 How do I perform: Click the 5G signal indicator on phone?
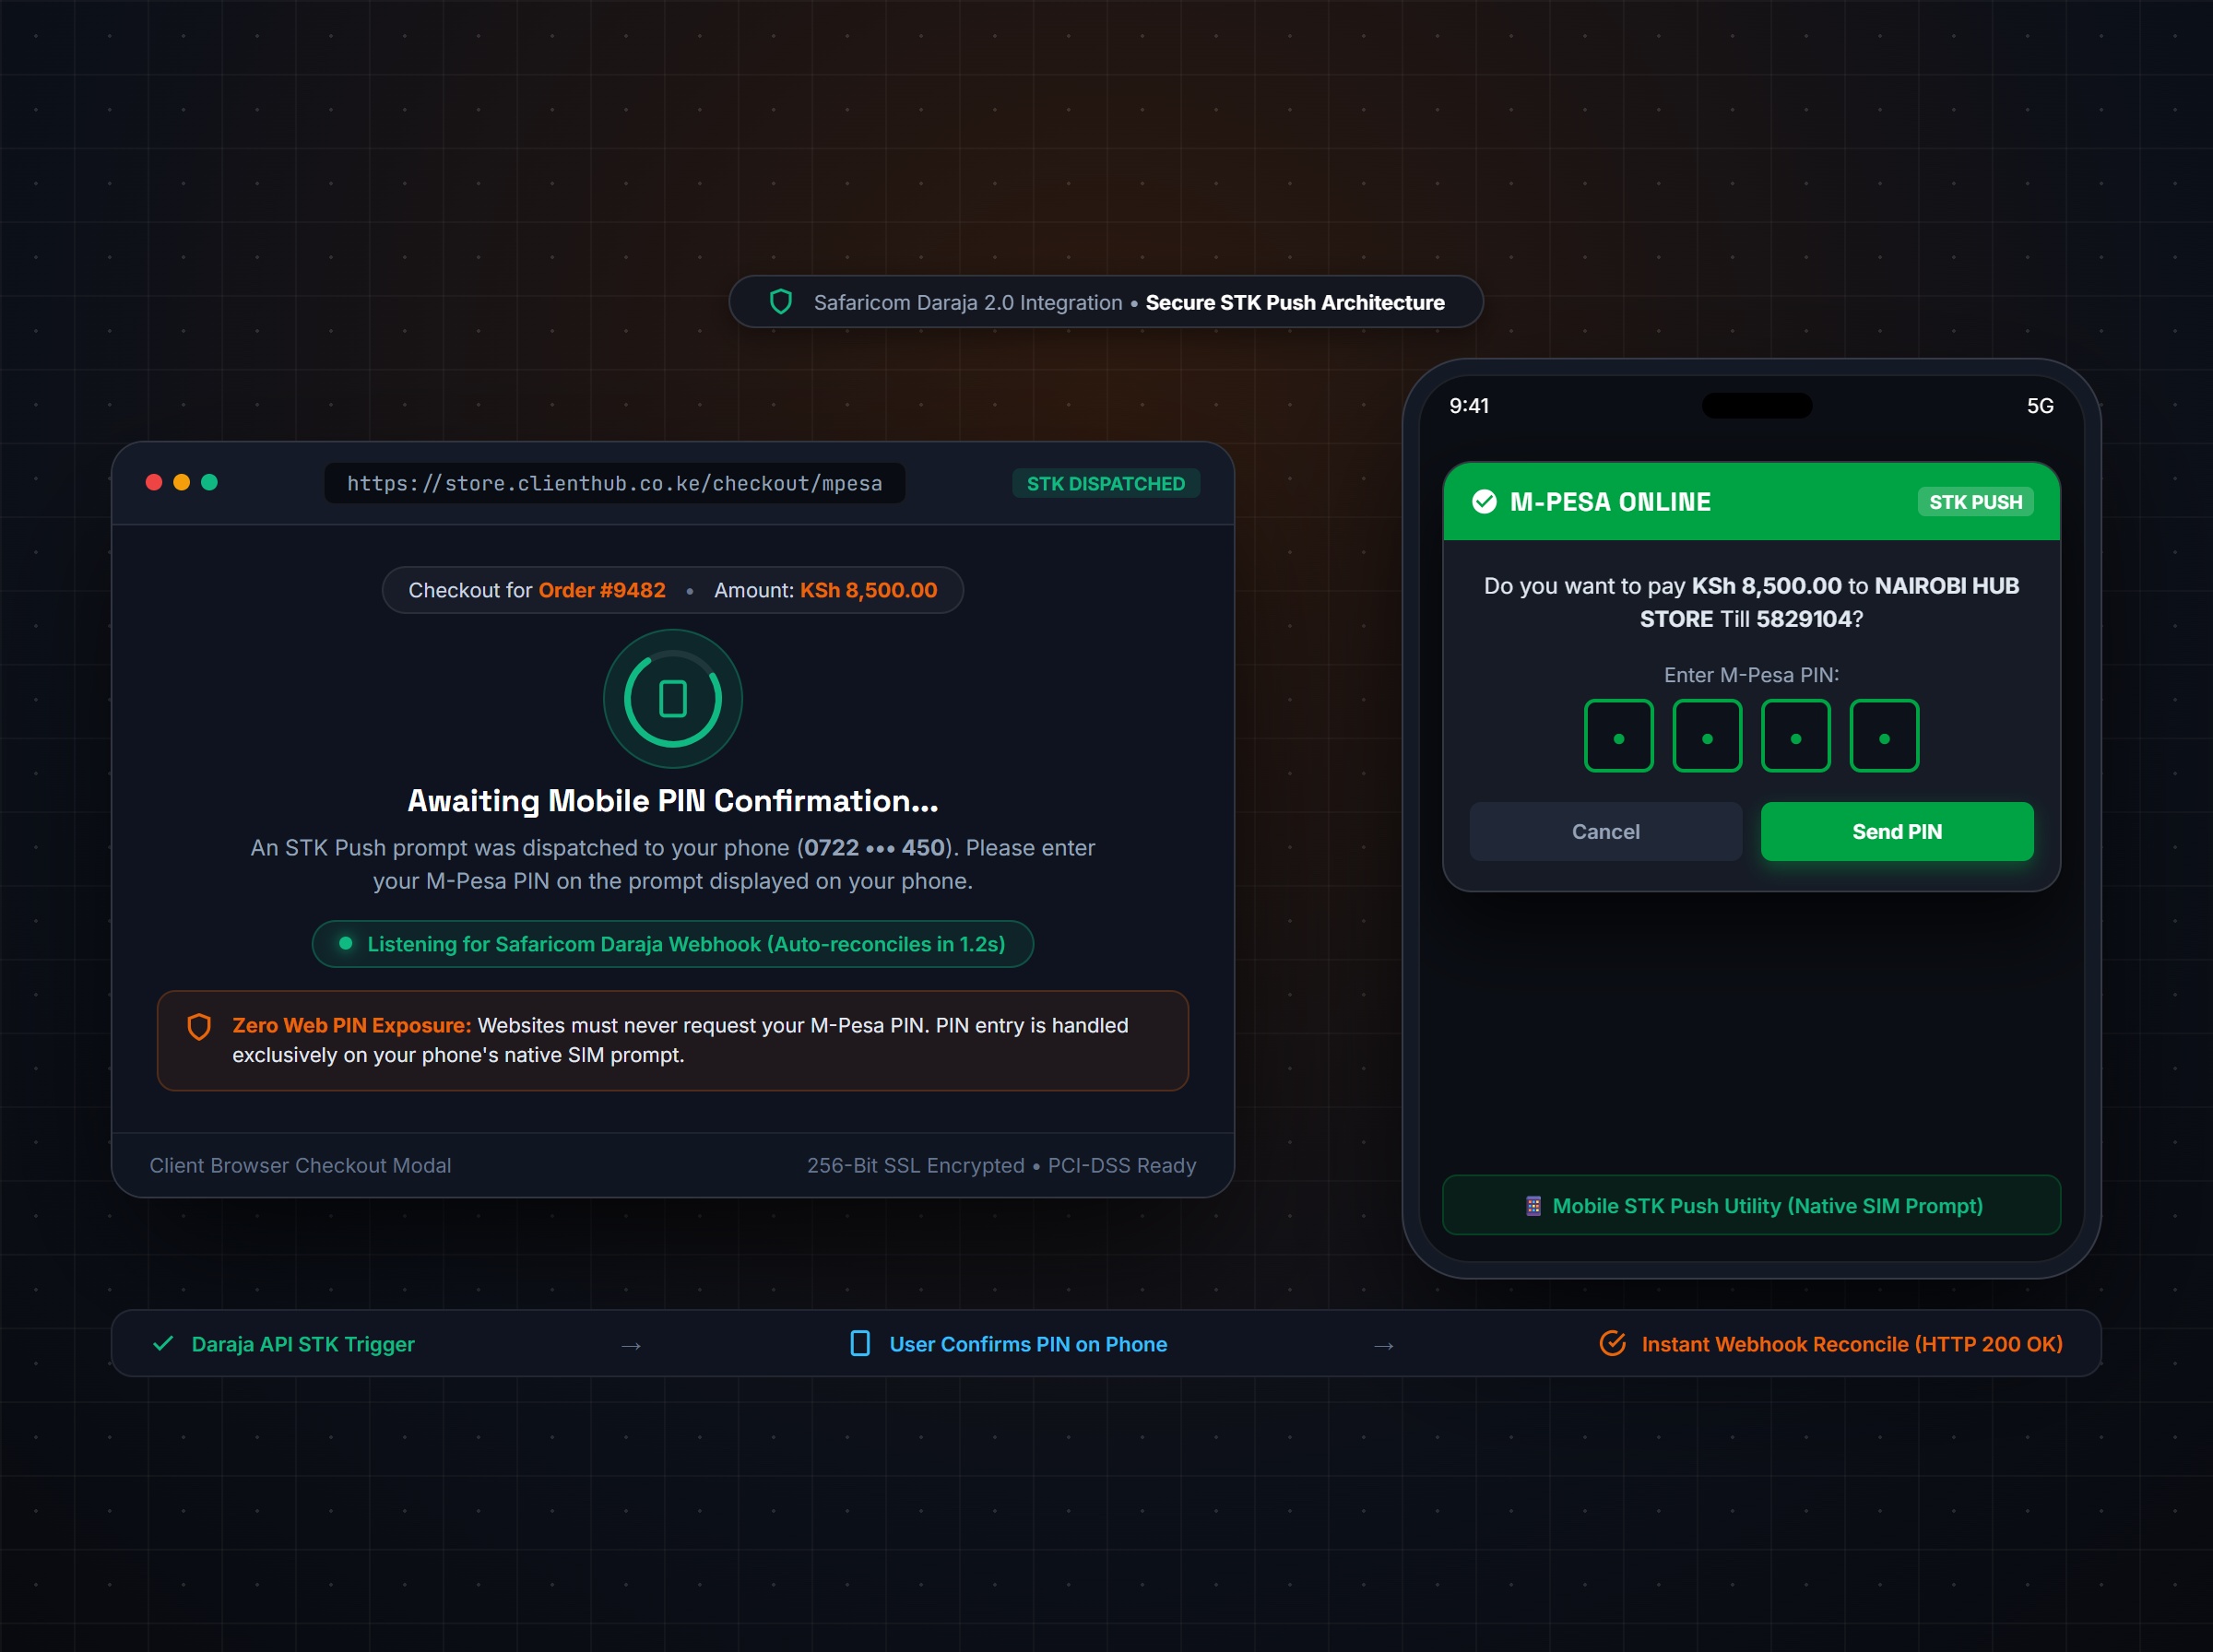[2040, 406]
